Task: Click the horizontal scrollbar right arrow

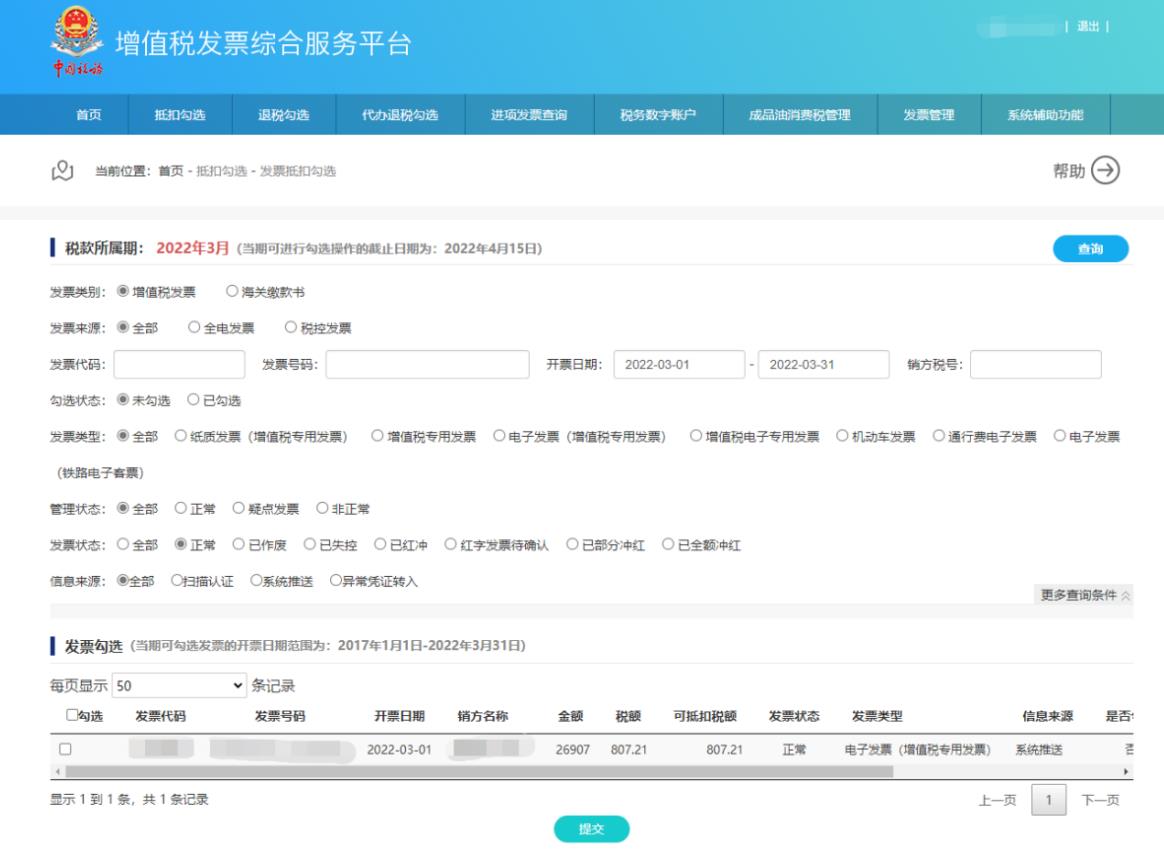Action: [1128, 772]
